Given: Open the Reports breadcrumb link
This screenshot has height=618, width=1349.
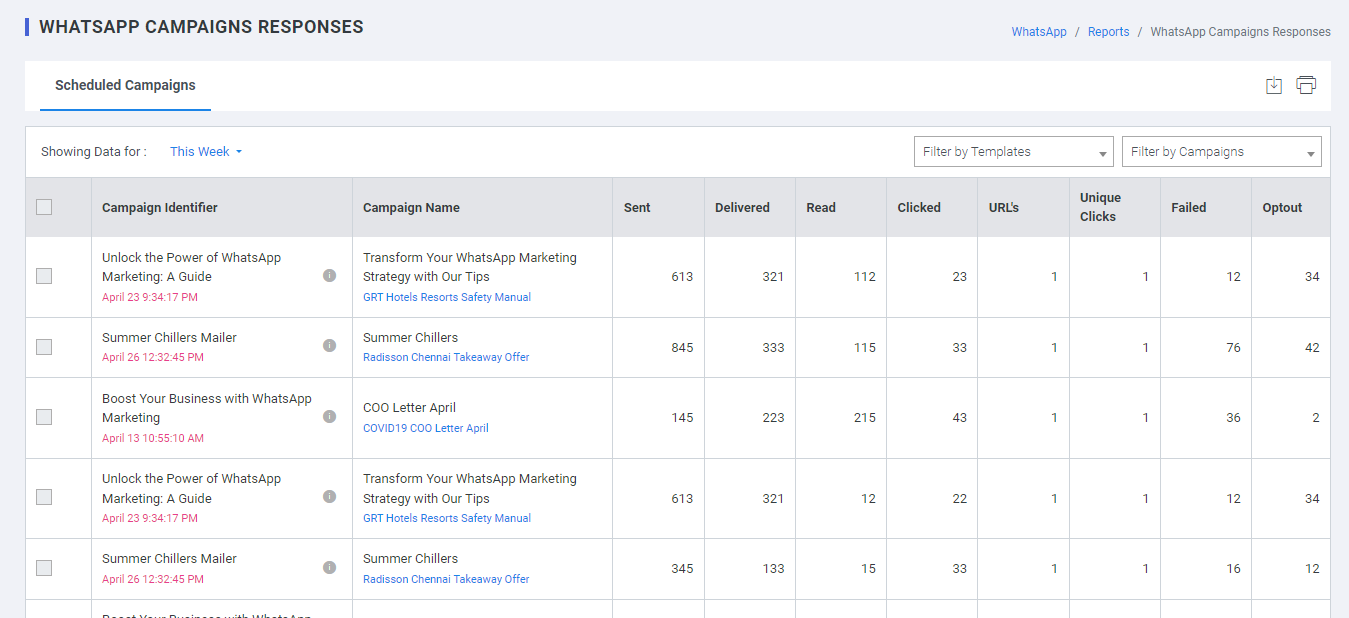Looking at the screenshot, I should (1109, 32).
